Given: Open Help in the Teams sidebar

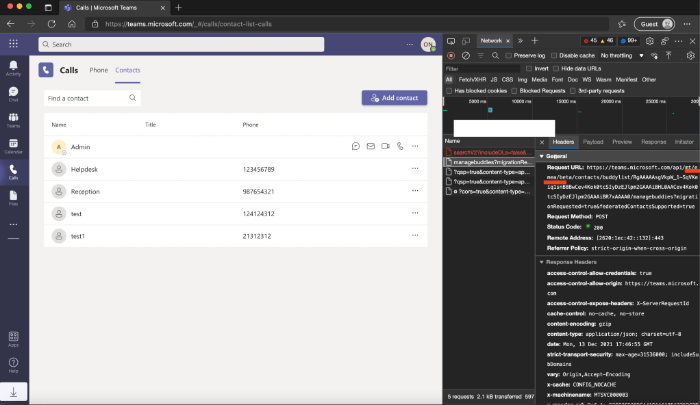Looking at the screenshot, I should pyautogui.click(x=13, y=365).
